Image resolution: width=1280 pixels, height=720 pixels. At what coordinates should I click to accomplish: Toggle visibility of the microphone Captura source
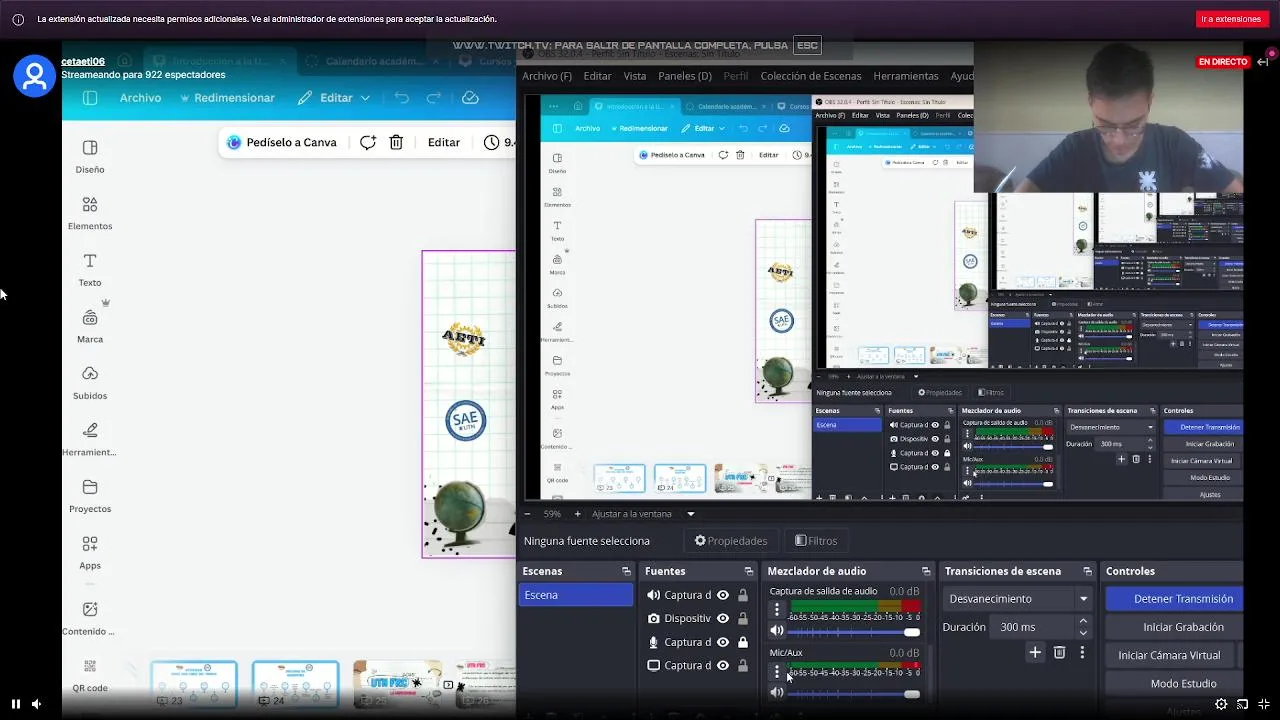pos(723,642)
